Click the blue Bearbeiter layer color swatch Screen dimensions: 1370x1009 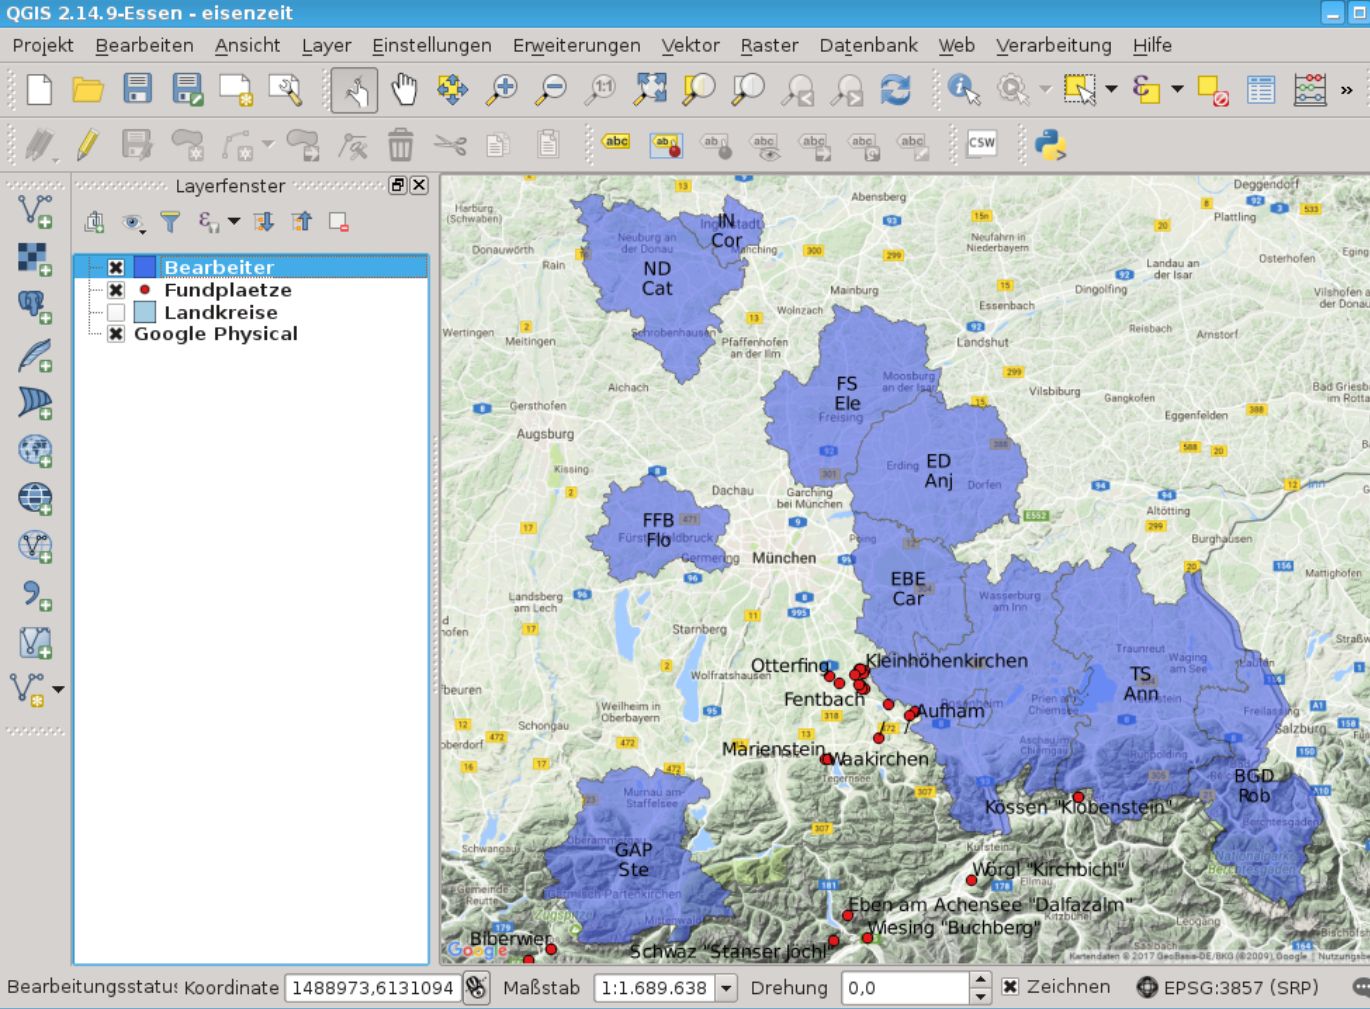[x=145, y=268]
